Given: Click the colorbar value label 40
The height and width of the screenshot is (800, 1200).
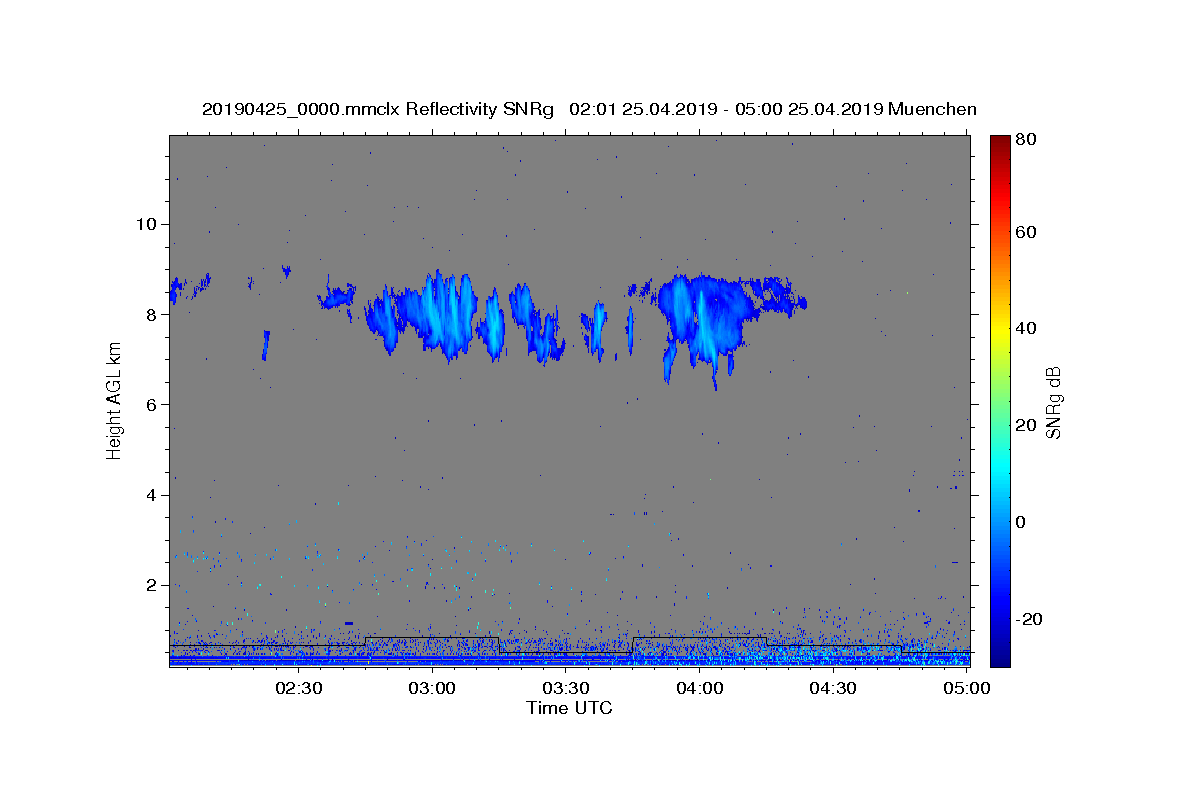Looking at the screenshot, I should tap(1025, 328).
